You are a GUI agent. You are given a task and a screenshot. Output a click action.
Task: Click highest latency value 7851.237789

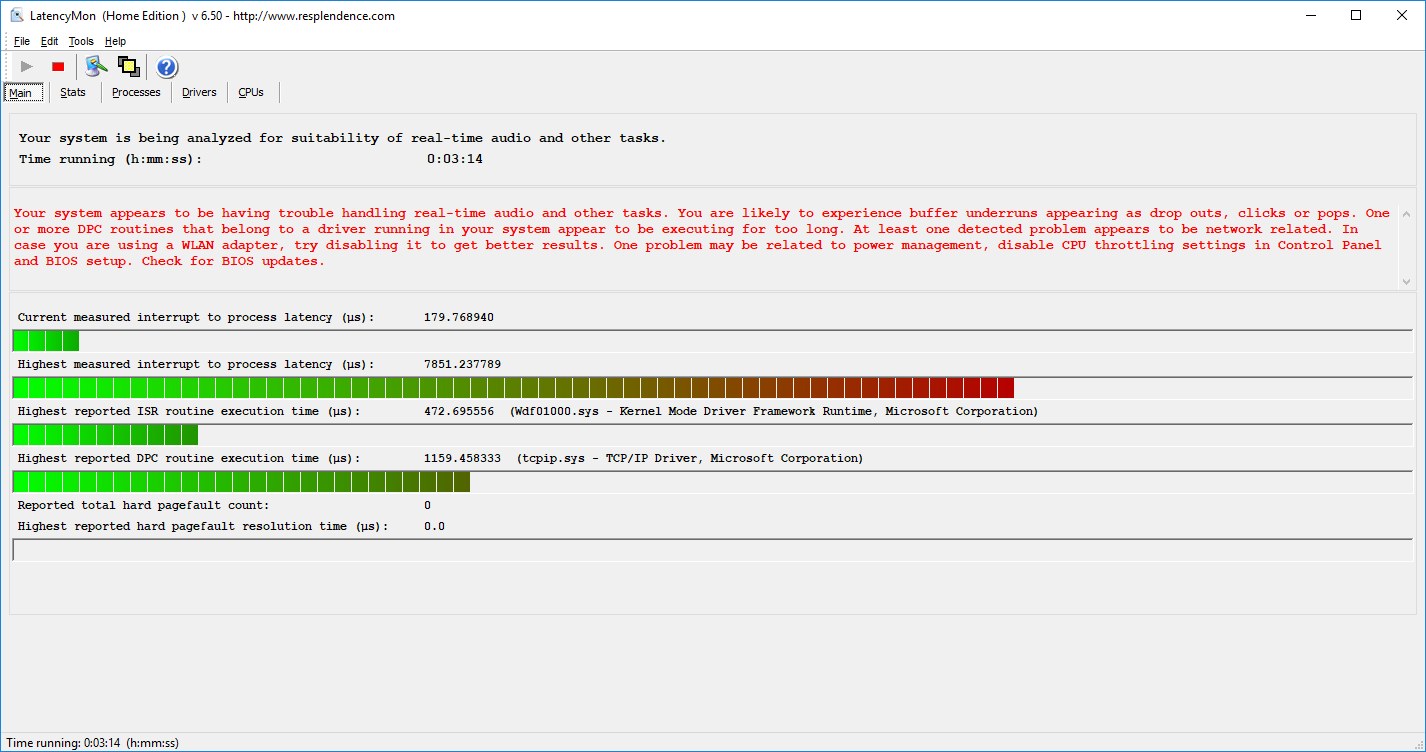click(462, 364)
